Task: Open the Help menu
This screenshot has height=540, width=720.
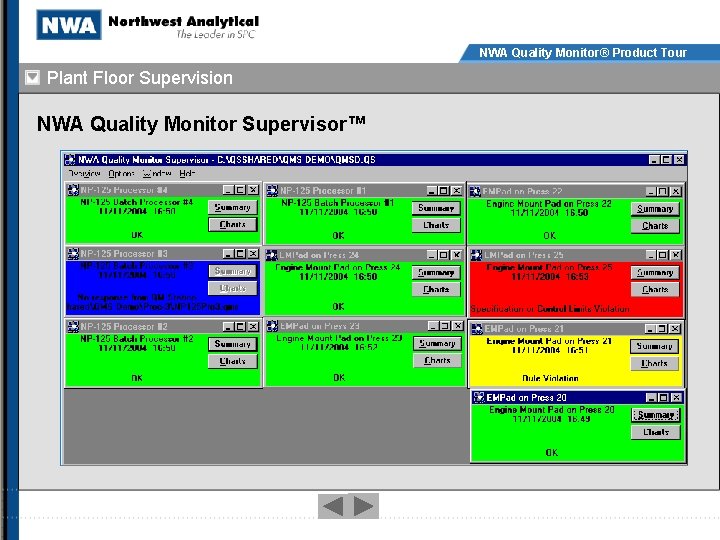Action: click(187, 174)
